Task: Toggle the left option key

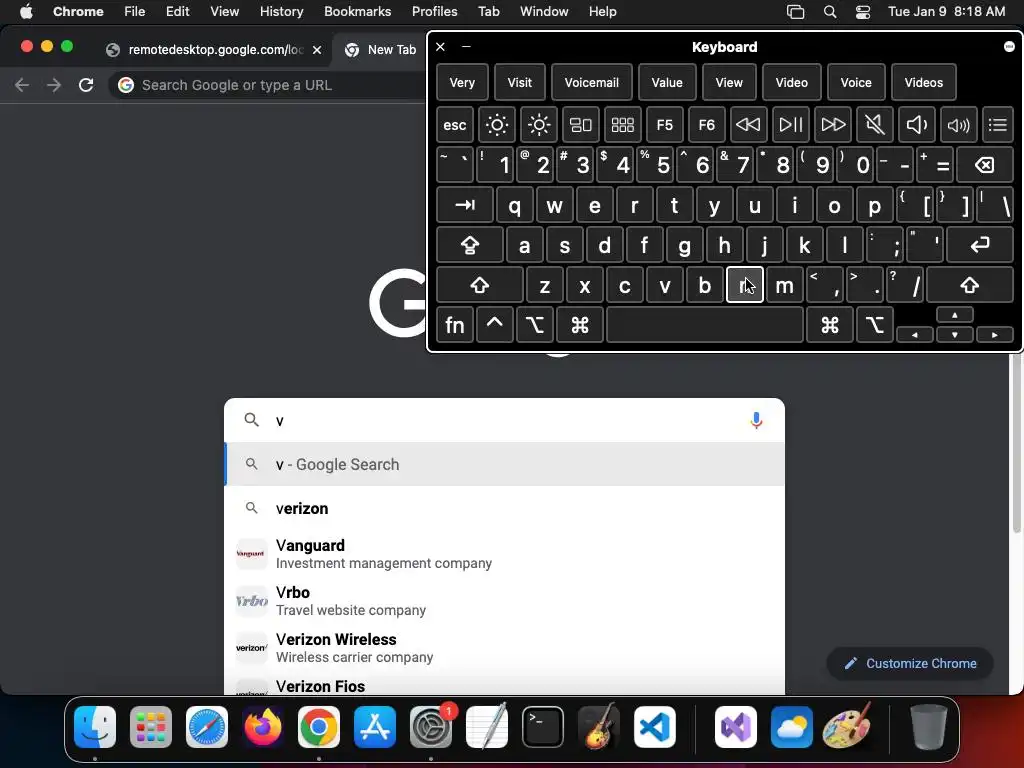Action: click(534, 325)
